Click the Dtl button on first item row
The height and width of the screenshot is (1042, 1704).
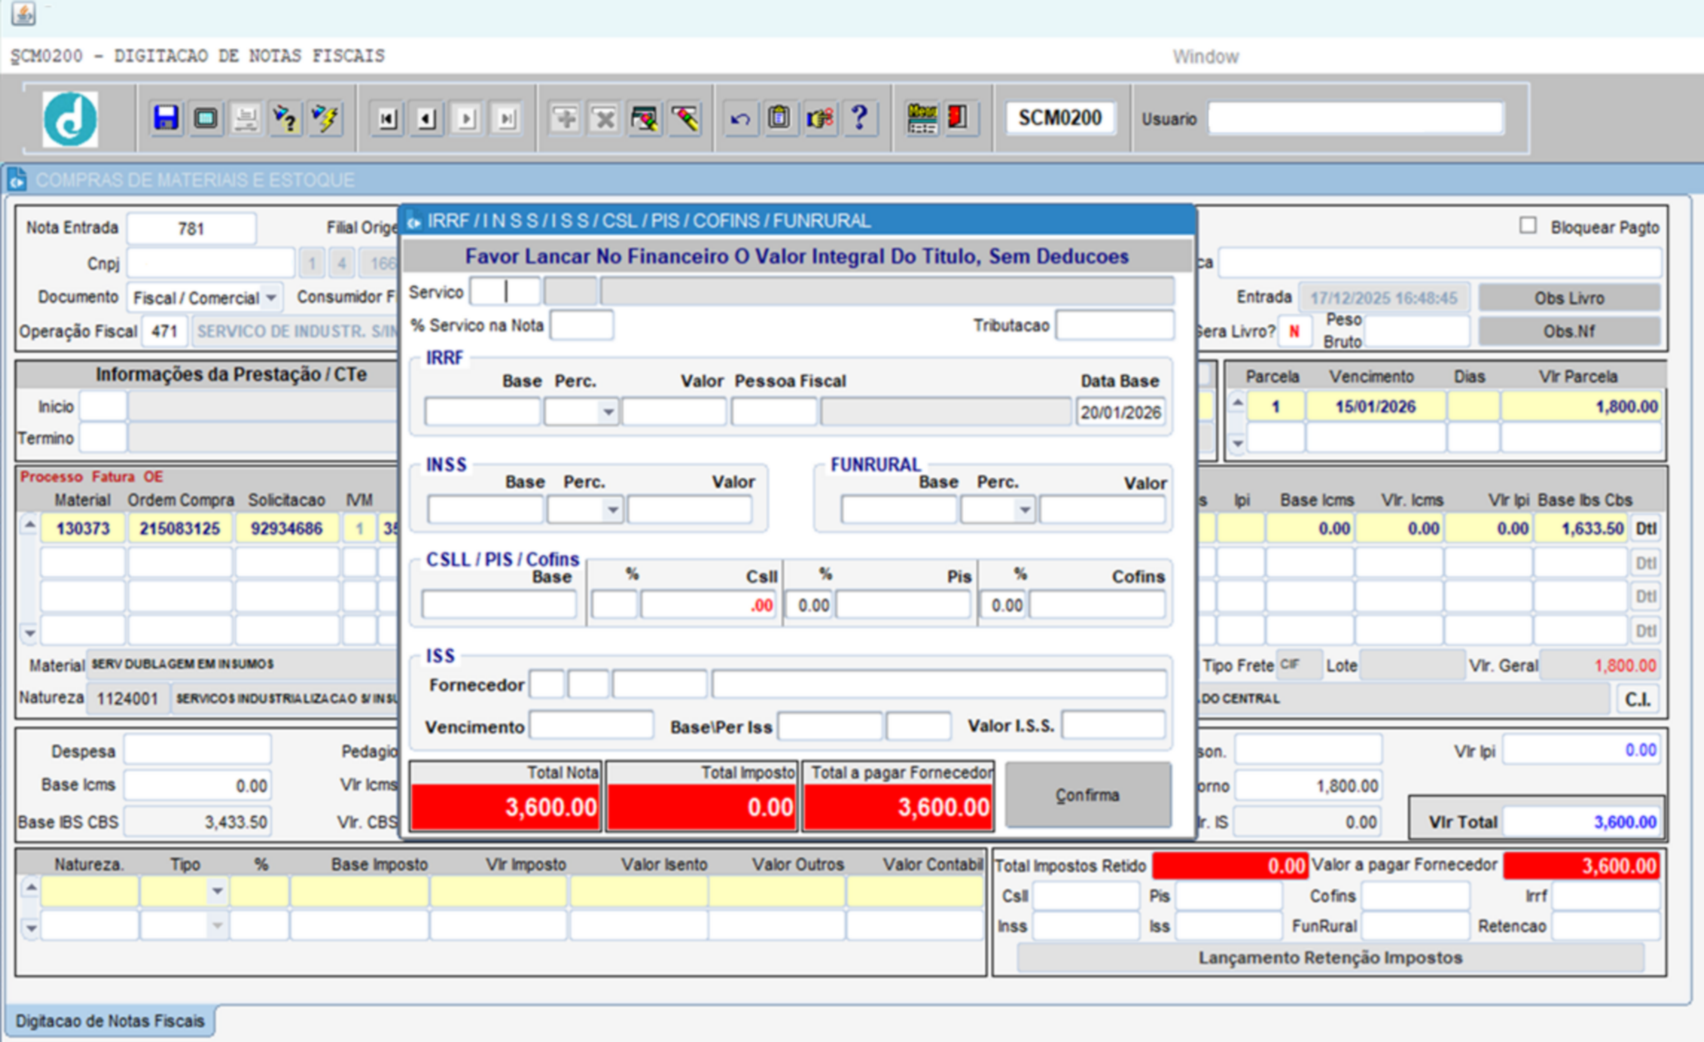click(1645, 528)
